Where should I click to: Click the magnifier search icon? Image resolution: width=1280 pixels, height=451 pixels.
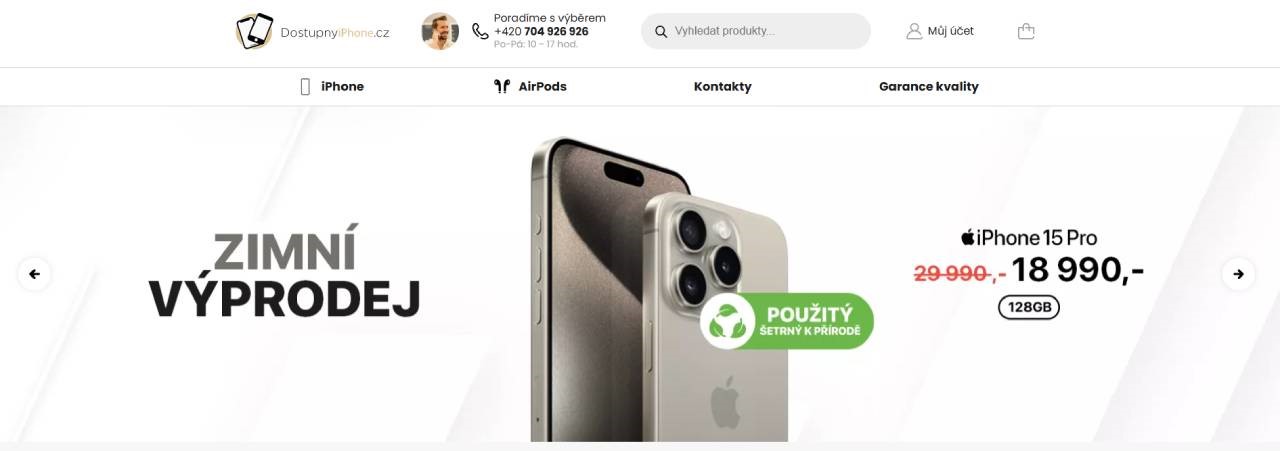tap(661, 31)
